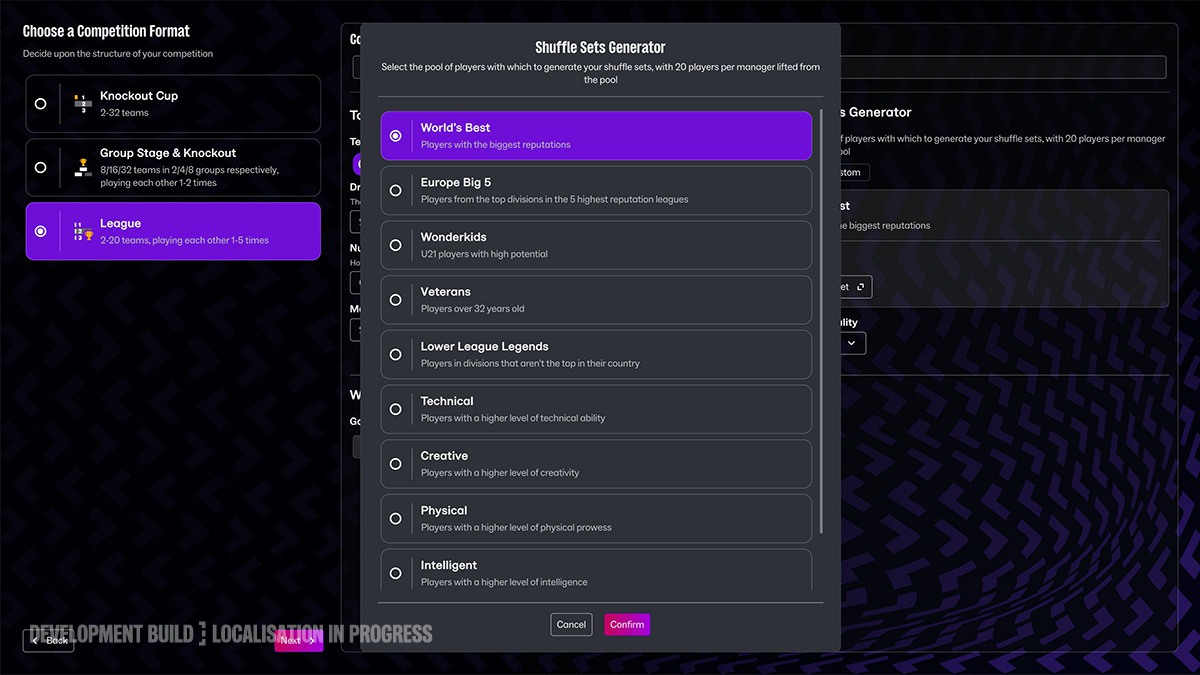Click the '2-32 teams' description text
The width and height of the screenshot is (1200, 675).
[124, 113]
